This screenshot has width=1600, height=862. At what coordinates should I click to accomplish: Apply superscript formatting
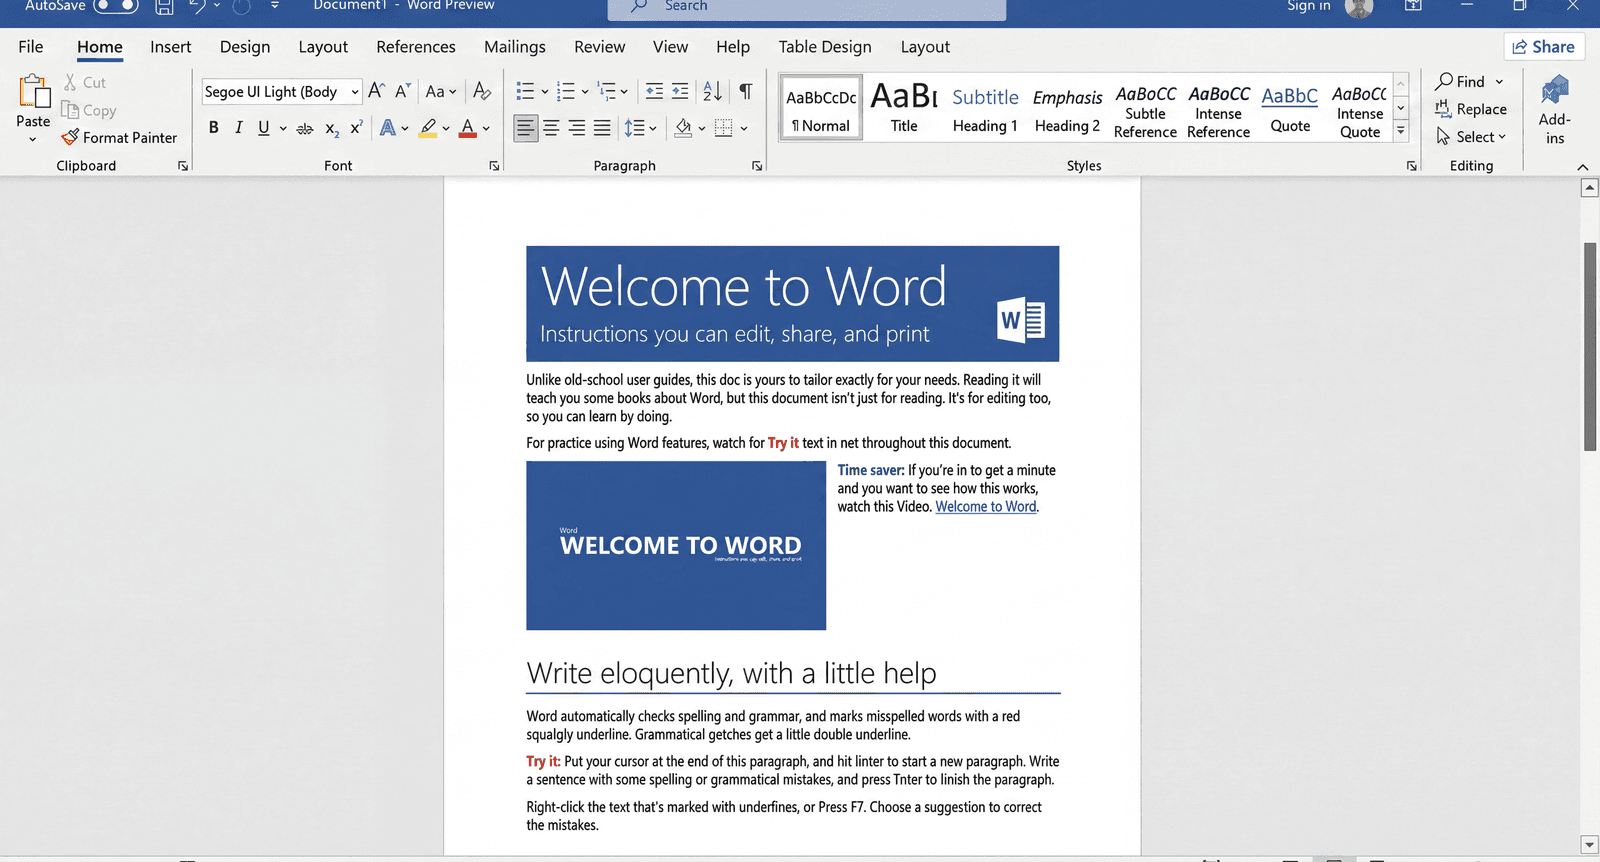coord(356,128)
